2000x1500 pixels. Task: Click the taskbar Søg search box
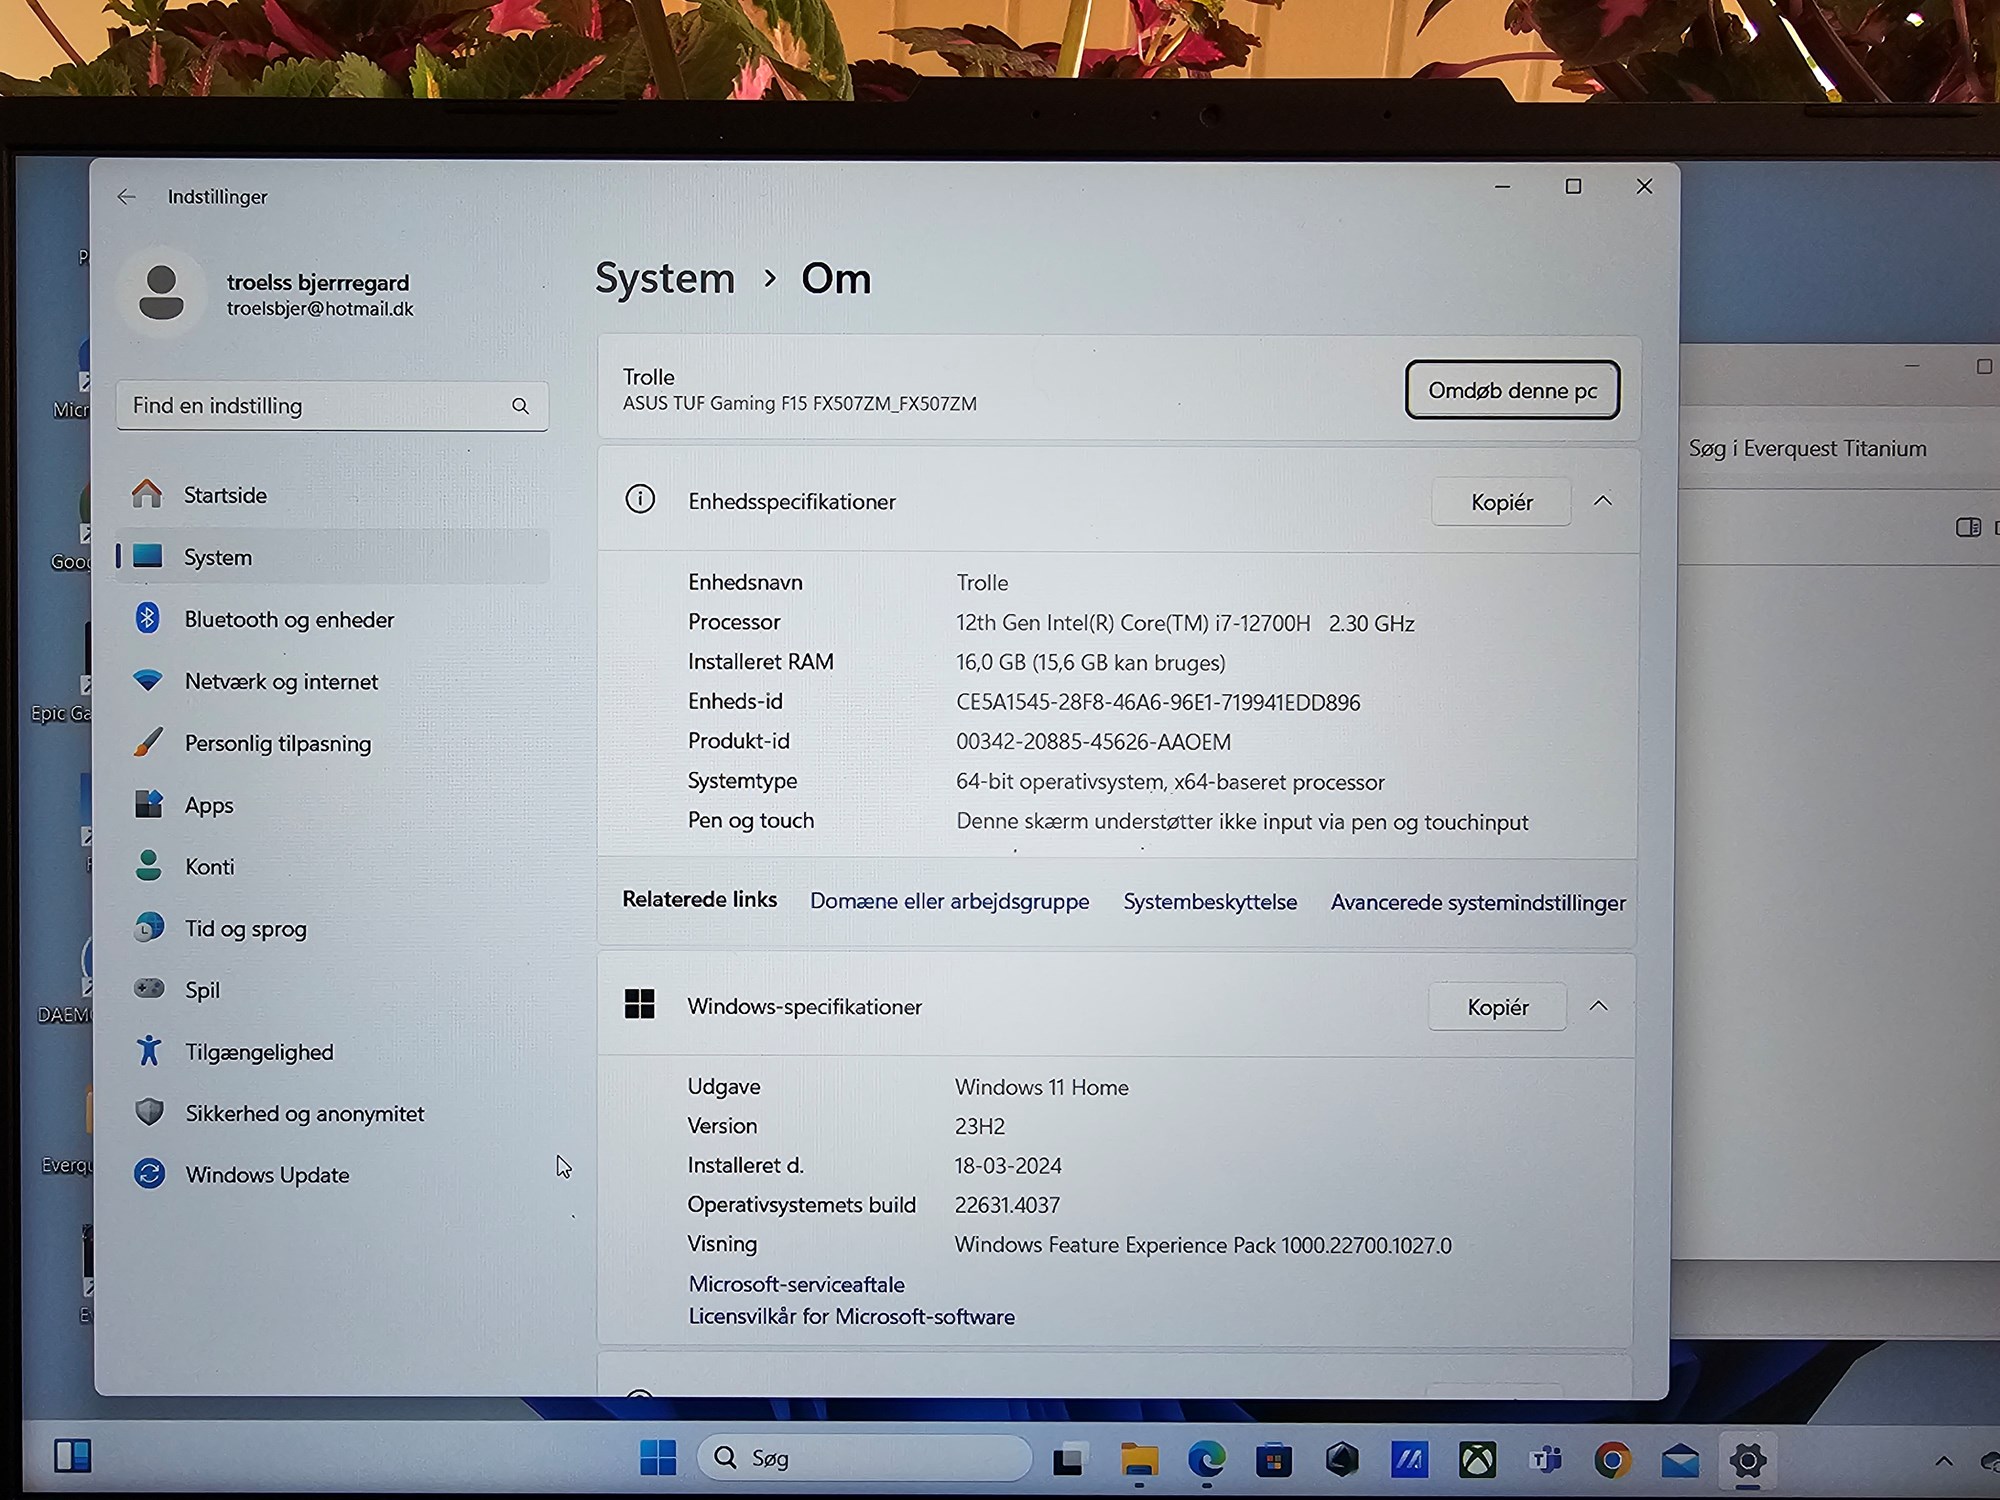pyautogui.click(x=864, y=1458)
